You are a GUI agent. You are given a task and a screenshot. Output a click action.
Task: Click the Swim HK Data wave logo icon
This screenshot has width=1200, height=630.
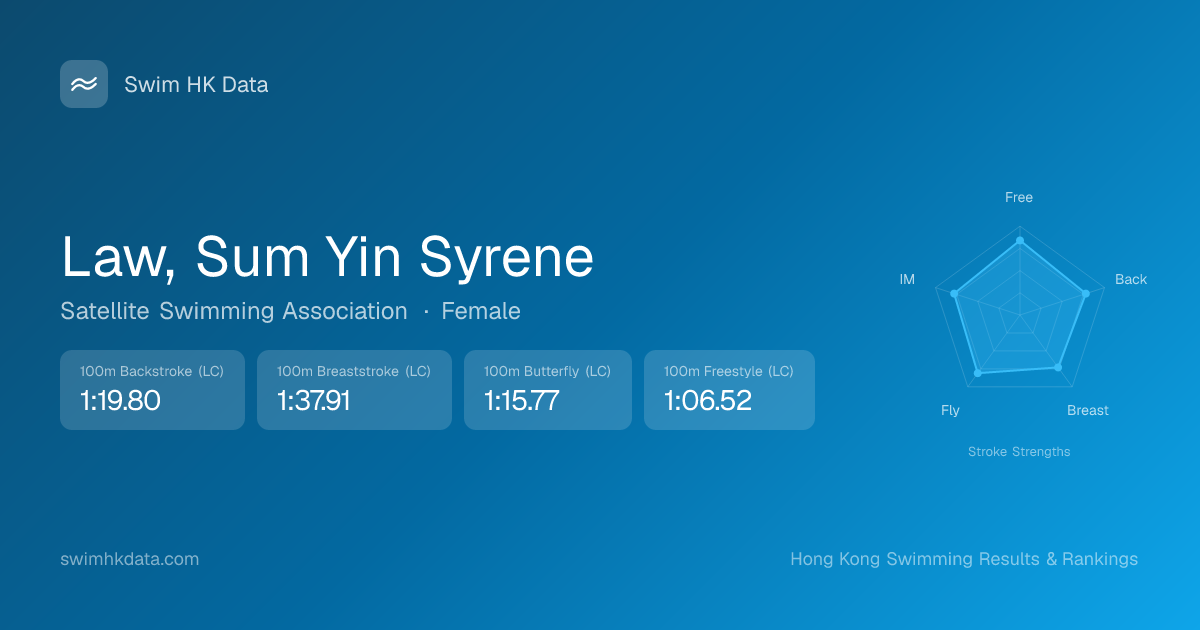pos(84,84)
